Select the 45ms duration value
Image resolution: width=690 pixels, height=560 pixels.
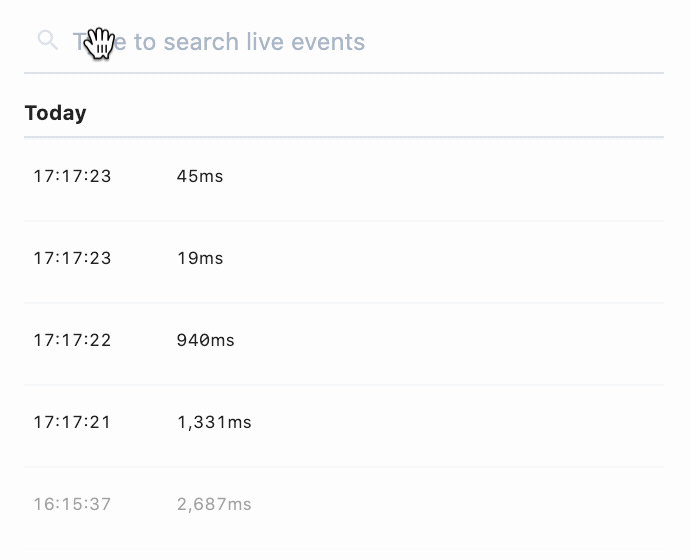click(200, 177)
